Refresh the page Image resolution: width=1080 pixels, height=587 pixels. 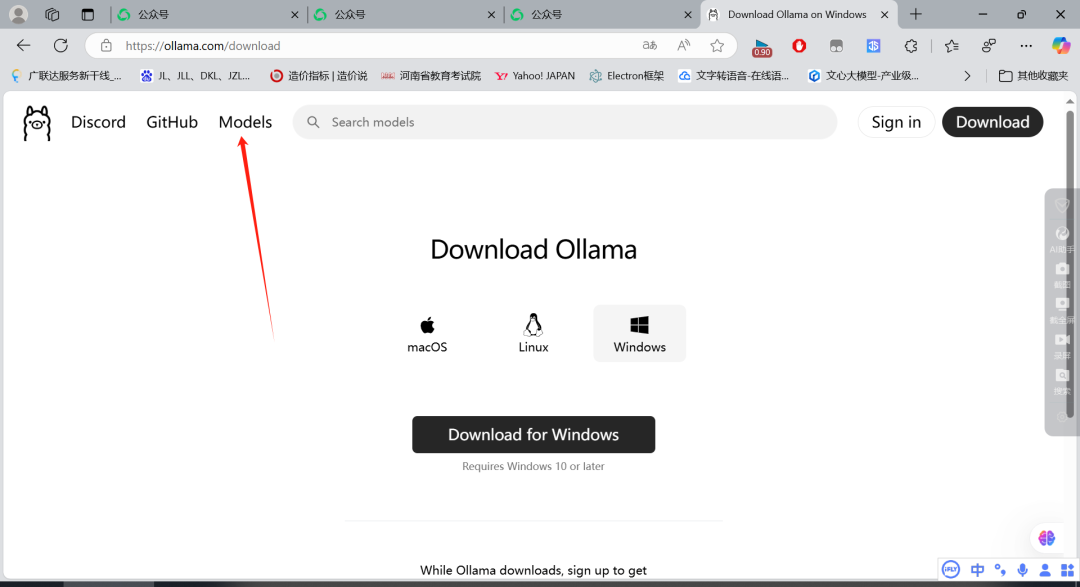61,45
